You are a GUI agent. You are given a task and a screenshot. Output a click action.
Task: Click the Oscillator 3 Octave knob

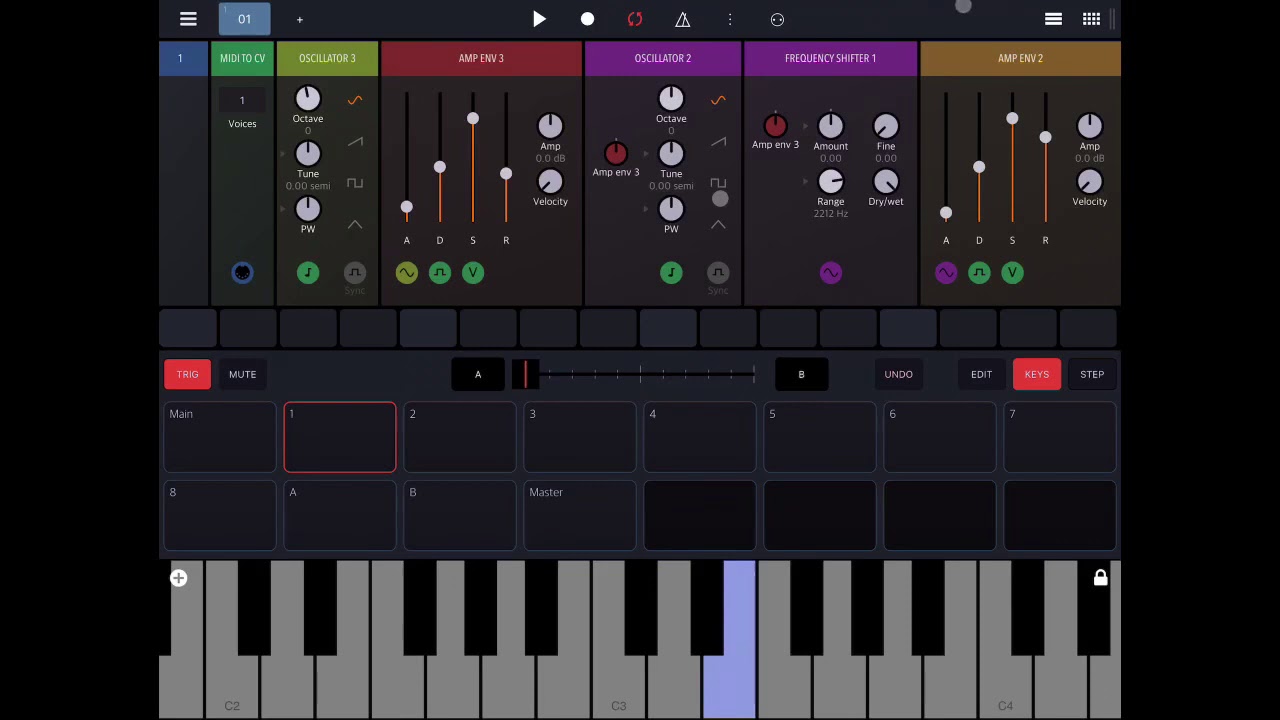[308, 98]
